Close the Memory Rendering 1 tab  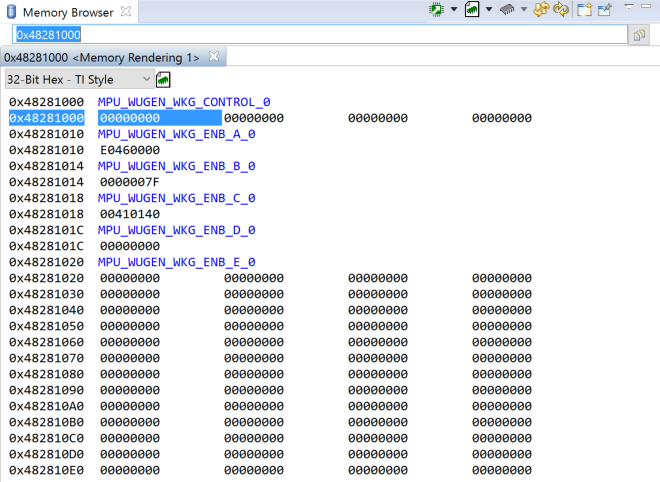tap(214, 56)
